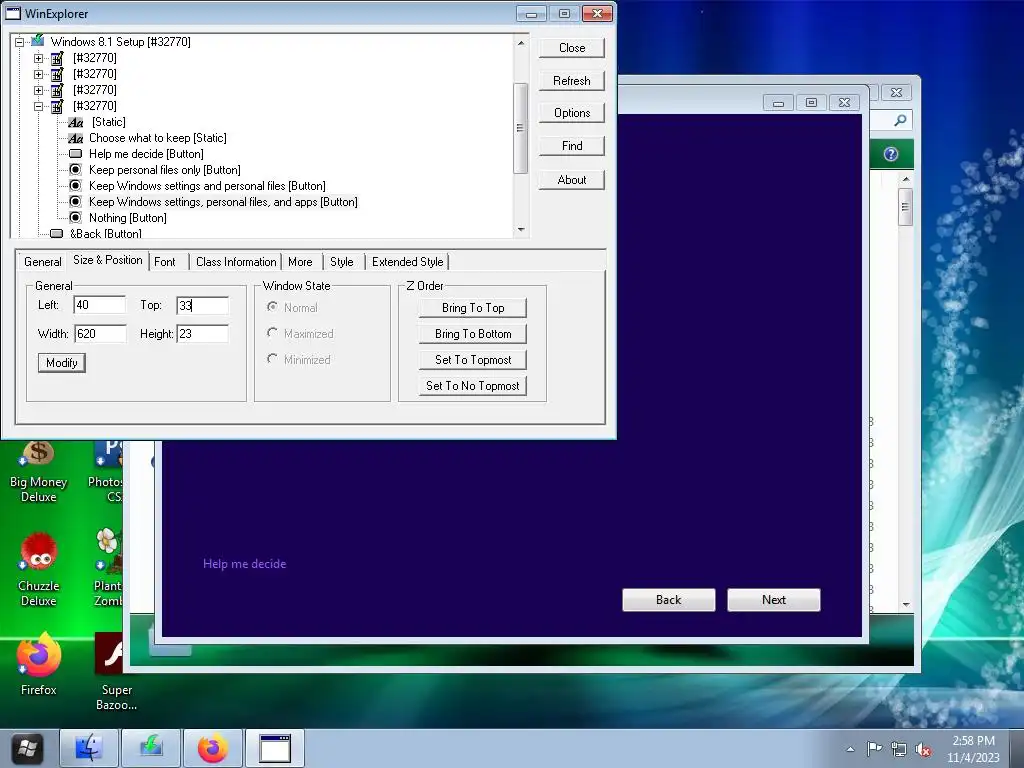Click the muted volume tray icon
1024x768 pixels.
point(923,750)
